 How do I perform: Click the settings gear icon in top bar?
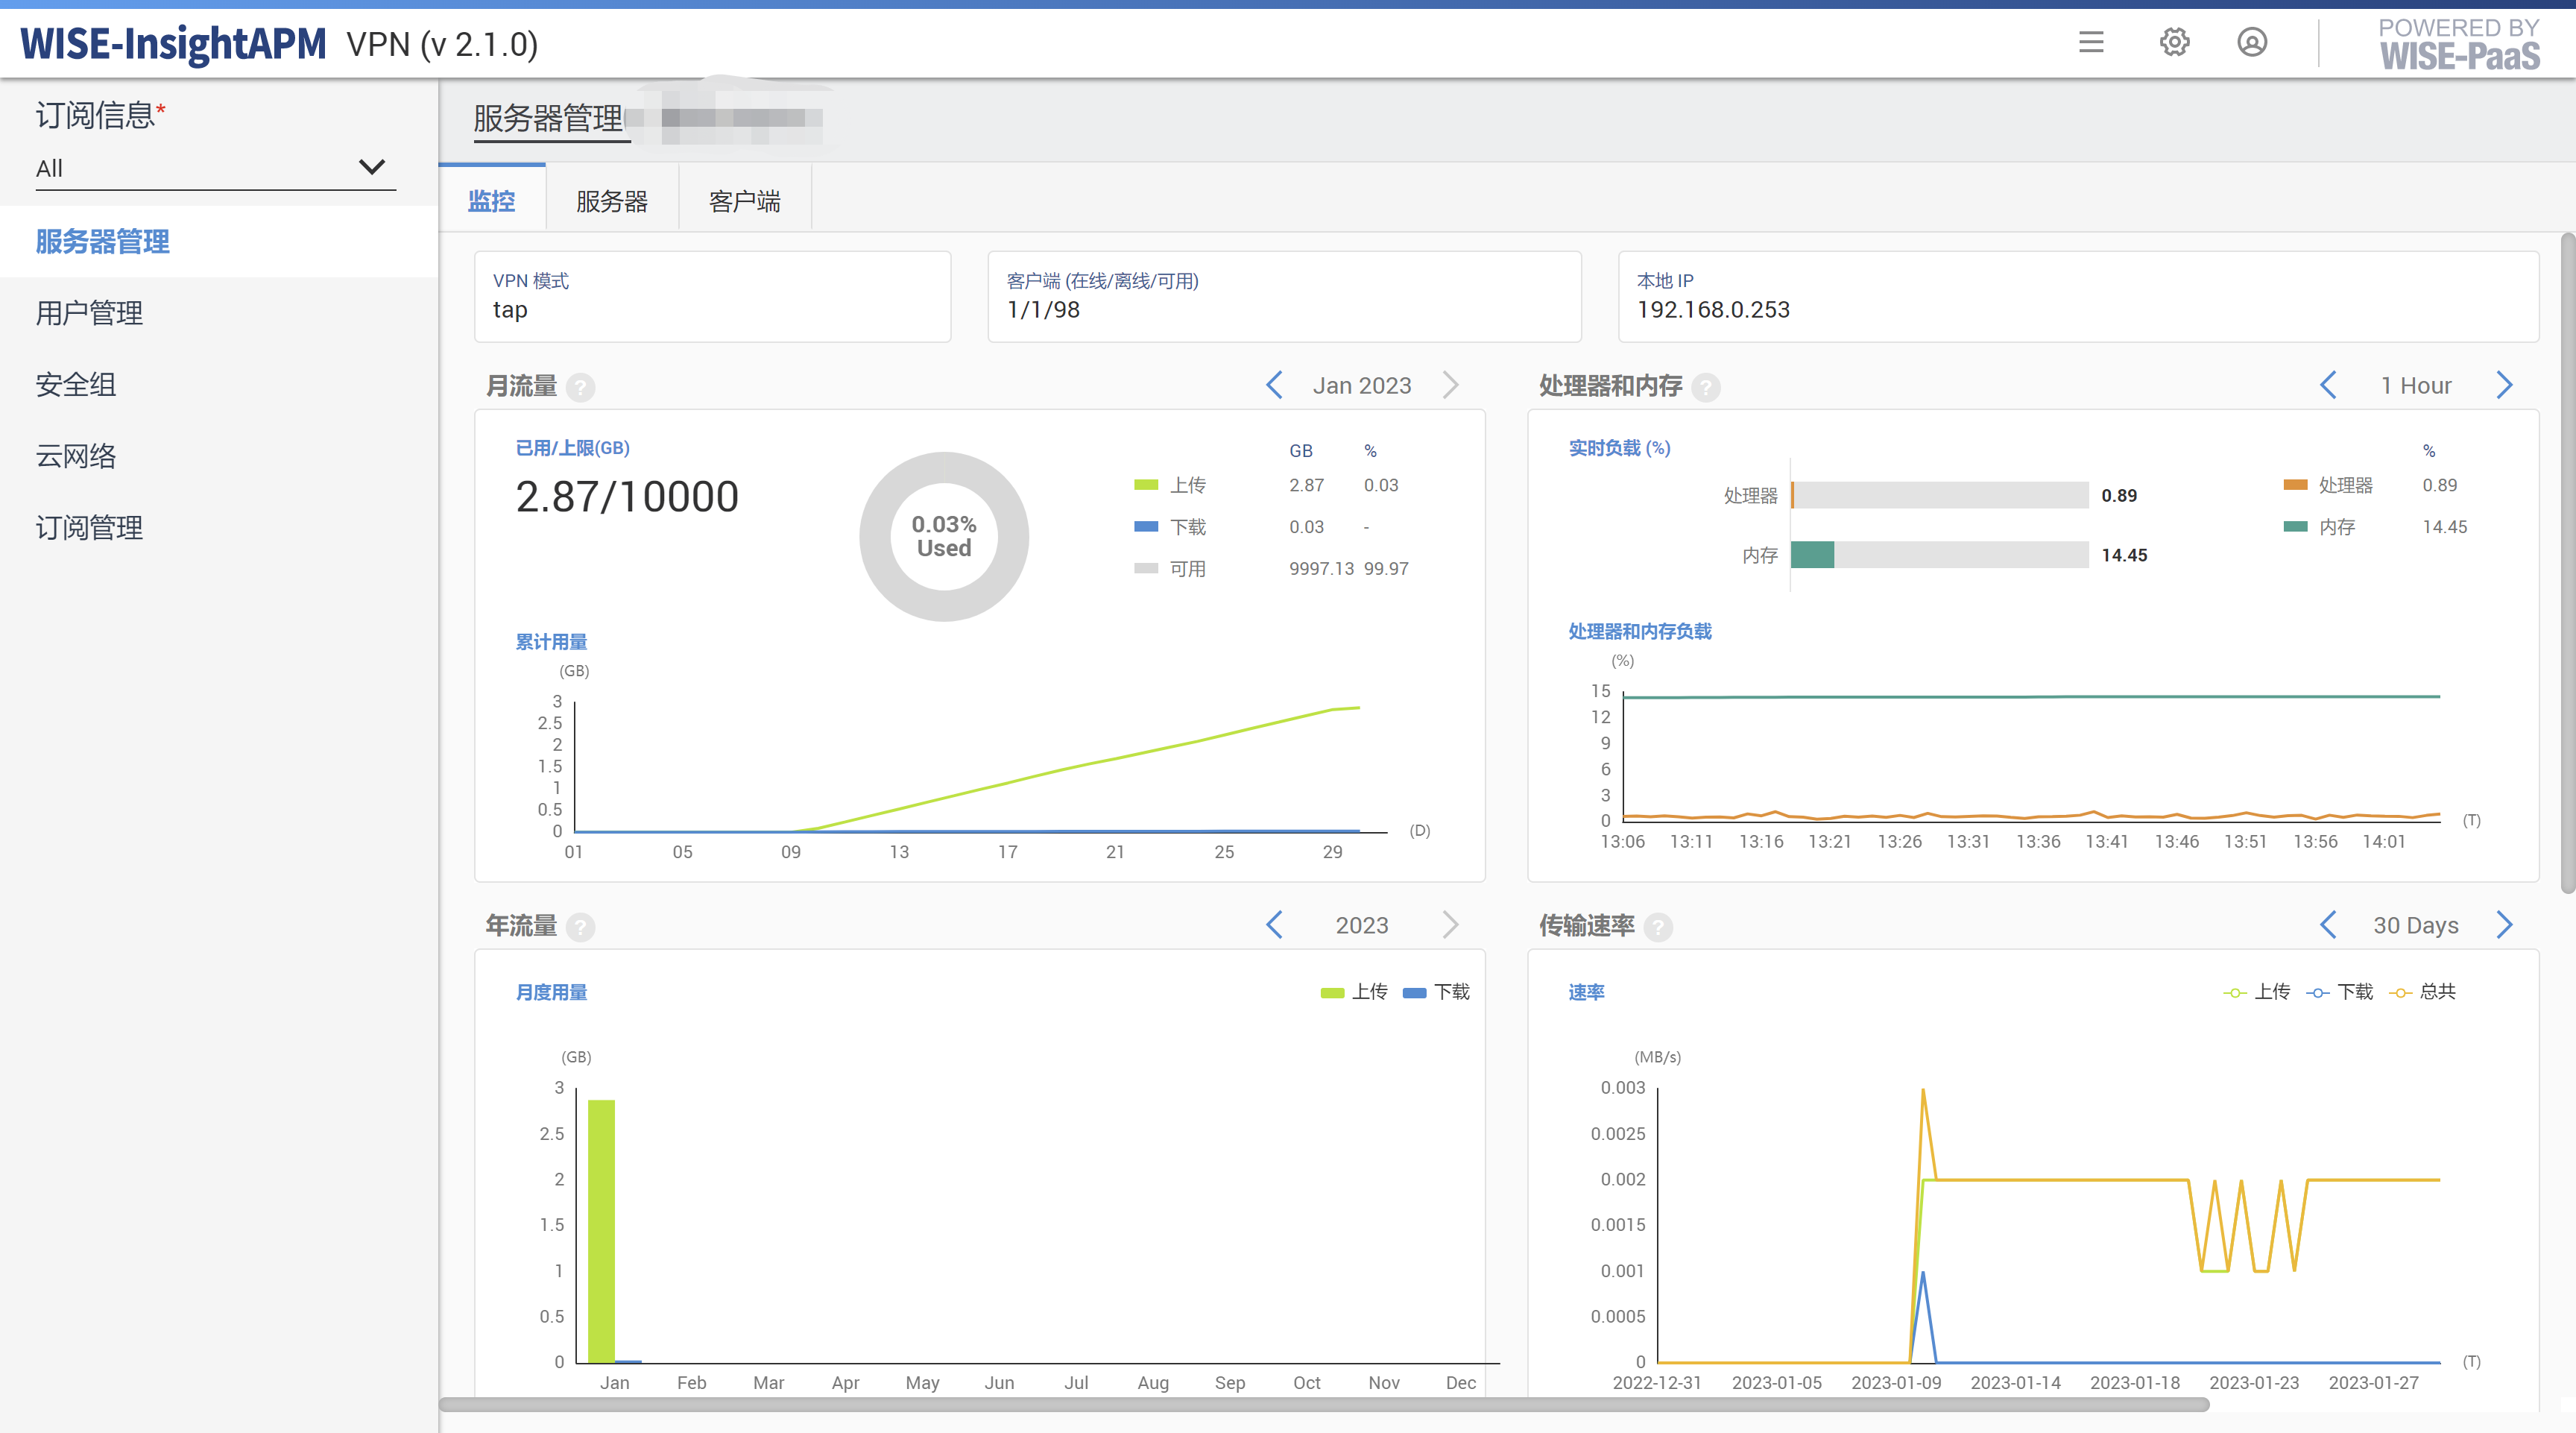point(2173,42)
